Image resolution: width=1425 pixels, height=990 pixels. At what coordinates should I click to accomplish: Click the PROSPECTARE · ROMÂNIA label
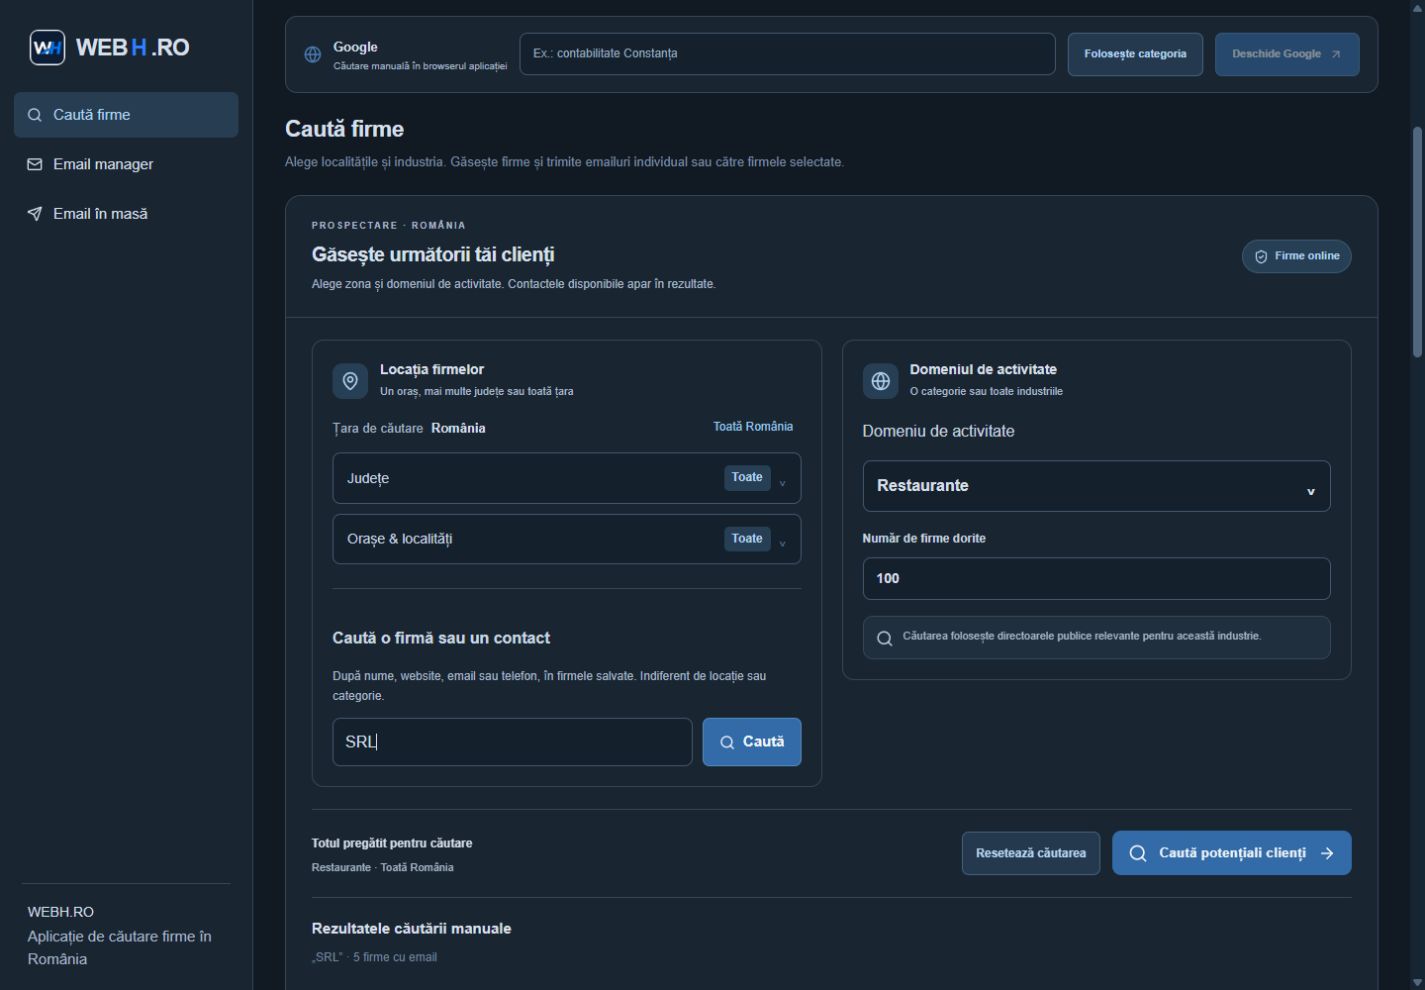click(x=388, y=225)
